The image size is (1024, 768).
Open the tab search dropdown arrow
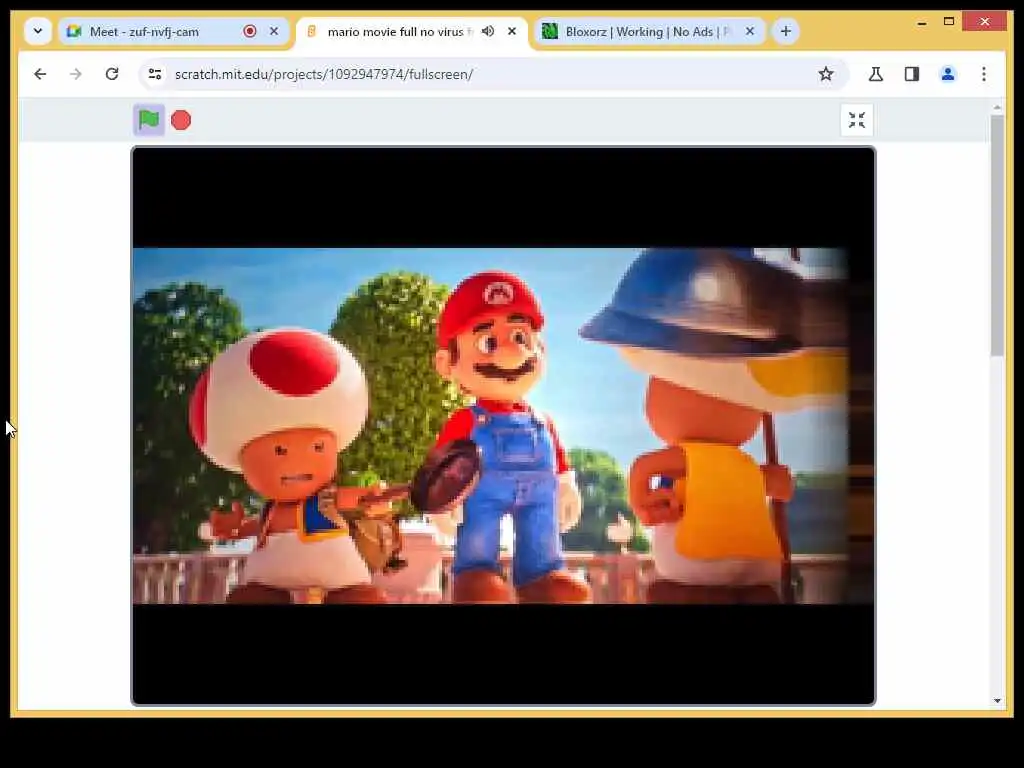[x=38, y=31]
